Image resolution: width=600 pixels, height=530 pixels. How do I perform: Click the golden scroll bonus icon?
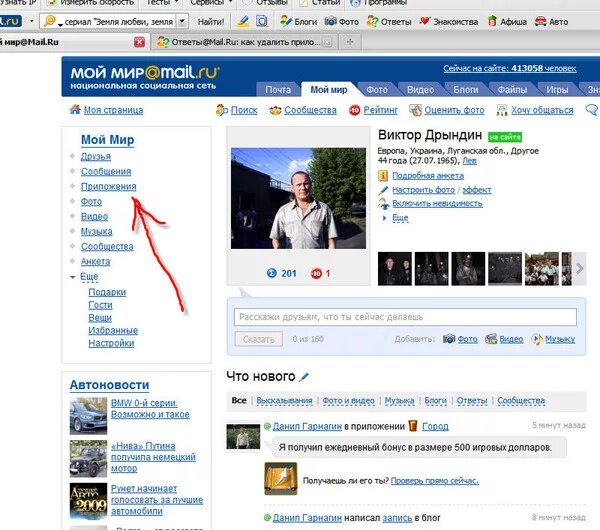click(280, 478)
